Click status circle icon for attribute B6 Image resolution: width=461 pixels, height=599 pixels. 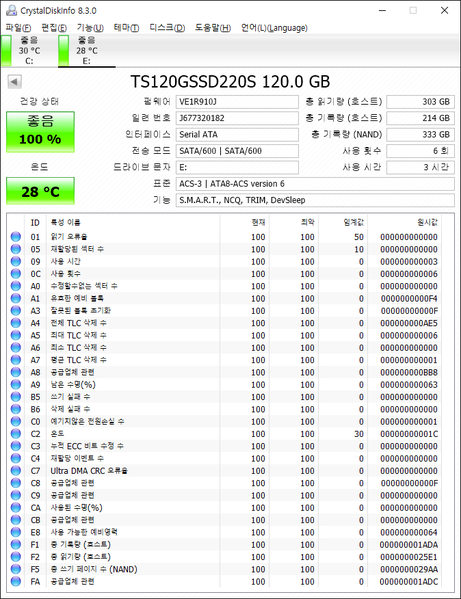click(16, 409)
